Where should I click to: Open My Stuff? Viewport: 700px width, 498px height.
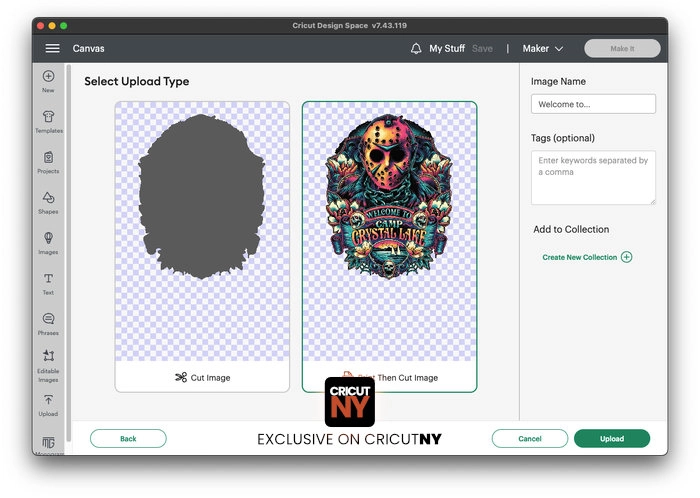pyautogui.click(x=447, y=49)
